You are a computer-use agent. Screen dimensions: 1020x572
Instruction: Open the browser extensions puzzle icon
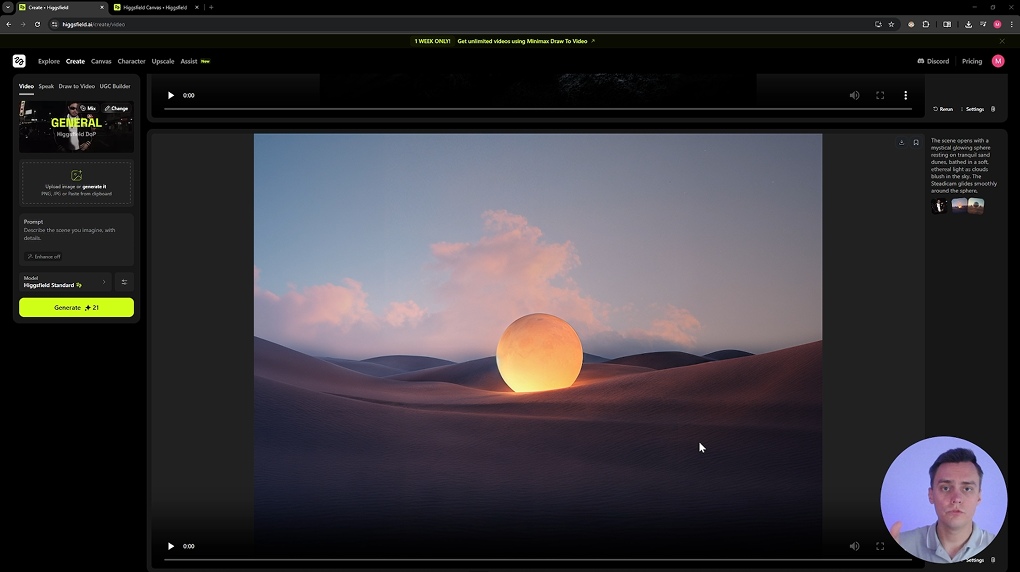pyautogui.click(x=926, y=24)
